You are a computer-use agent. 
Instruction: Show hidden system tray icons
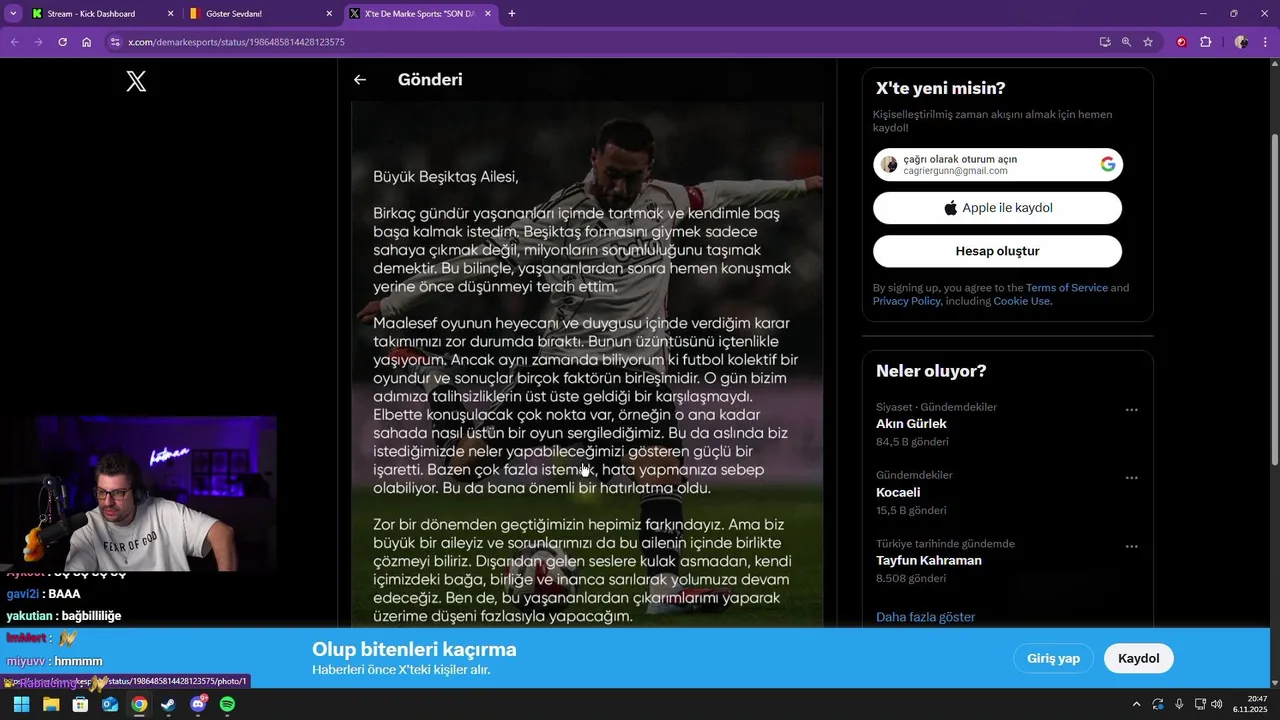tap(1136, 704)
